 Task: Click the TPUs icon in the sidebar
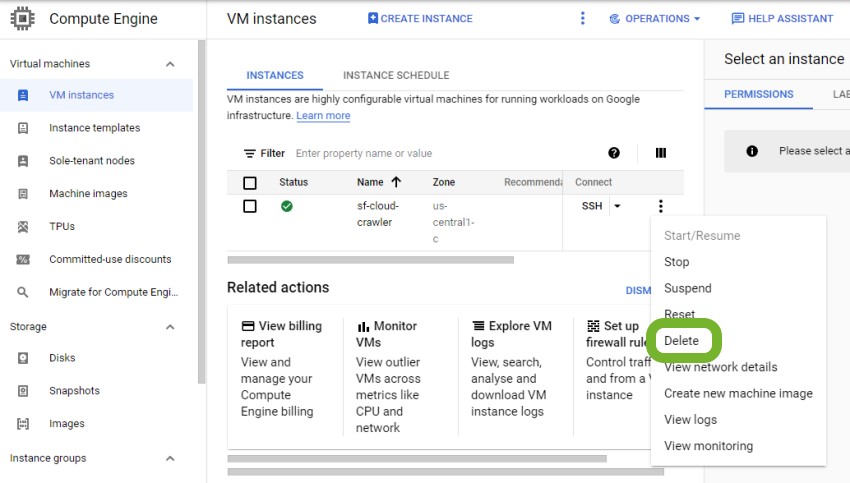tap(24, 226)
